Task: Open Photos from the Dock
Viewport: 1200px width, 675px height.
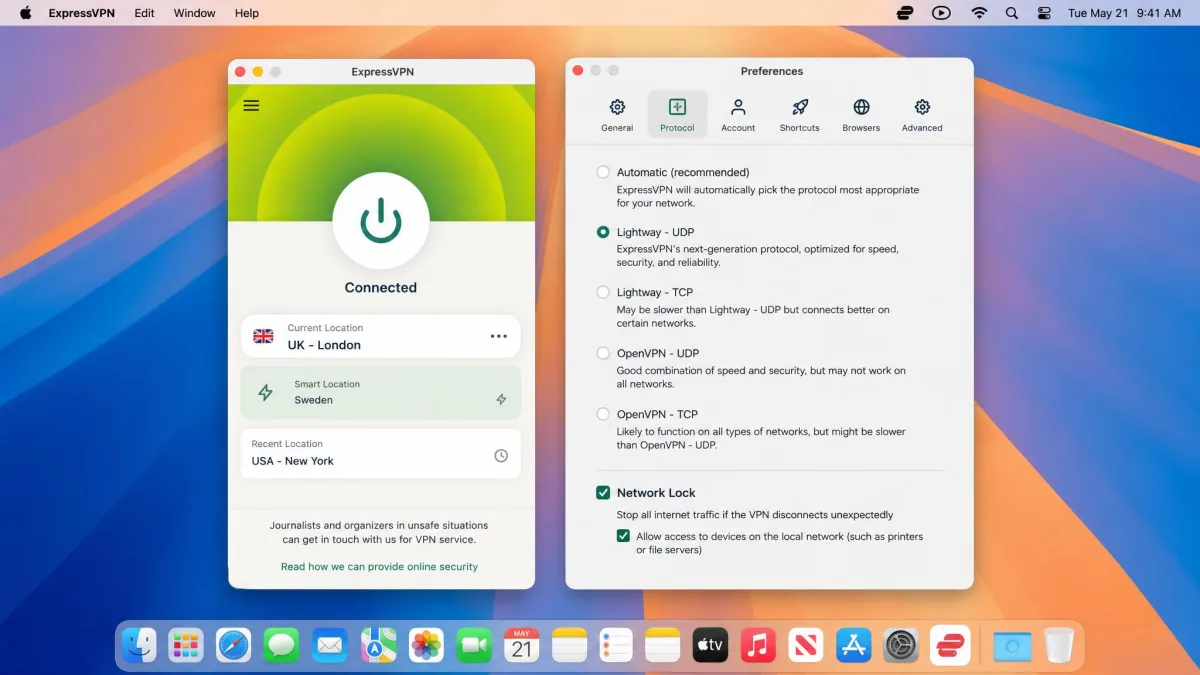Action: point(426,645)
